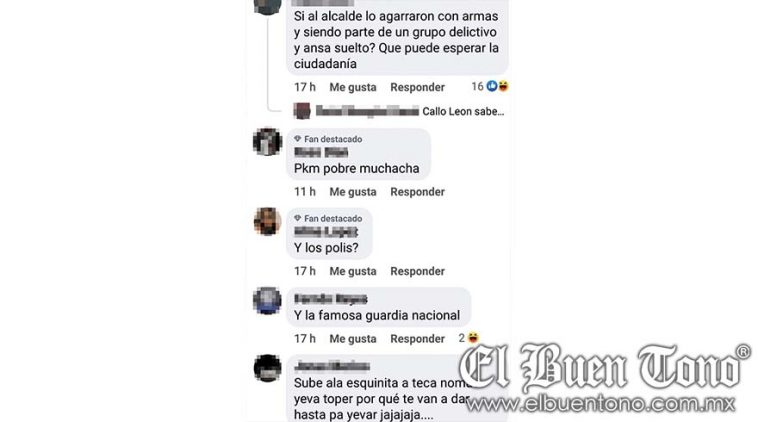This screenshot has width=758, height=422.
Task: Open the www.elbuentono.com.mx watermark link
Action: (x=601, y=404)
